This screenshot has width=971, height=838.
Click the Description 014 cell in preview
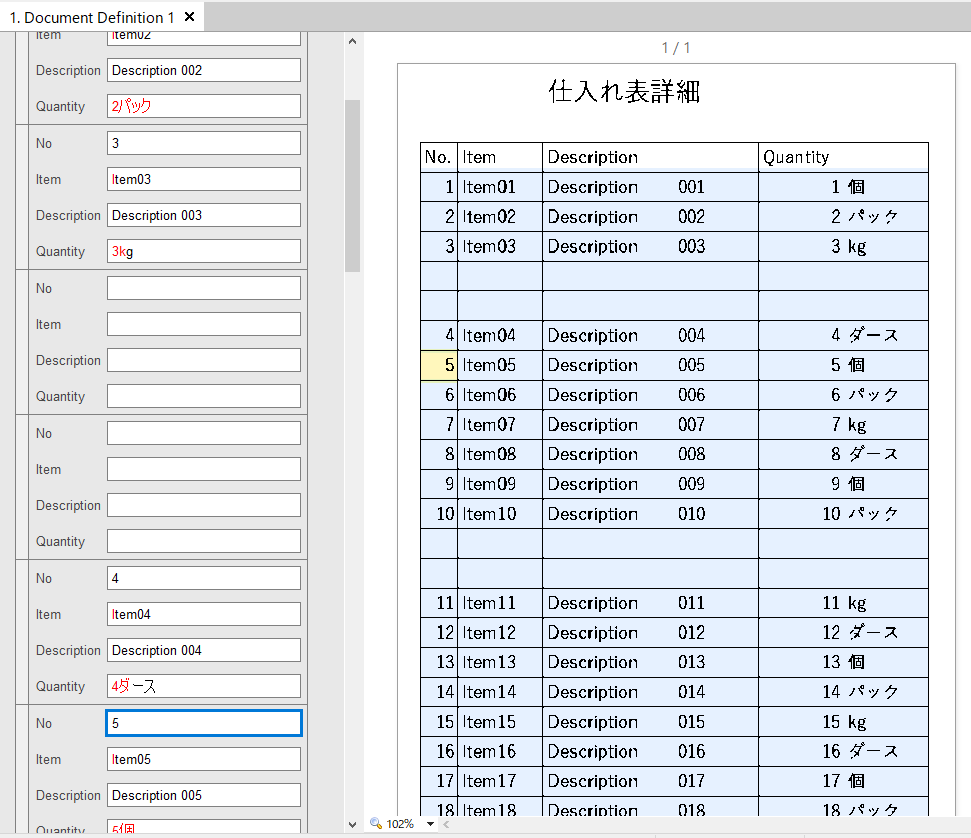tap(650, 692)
